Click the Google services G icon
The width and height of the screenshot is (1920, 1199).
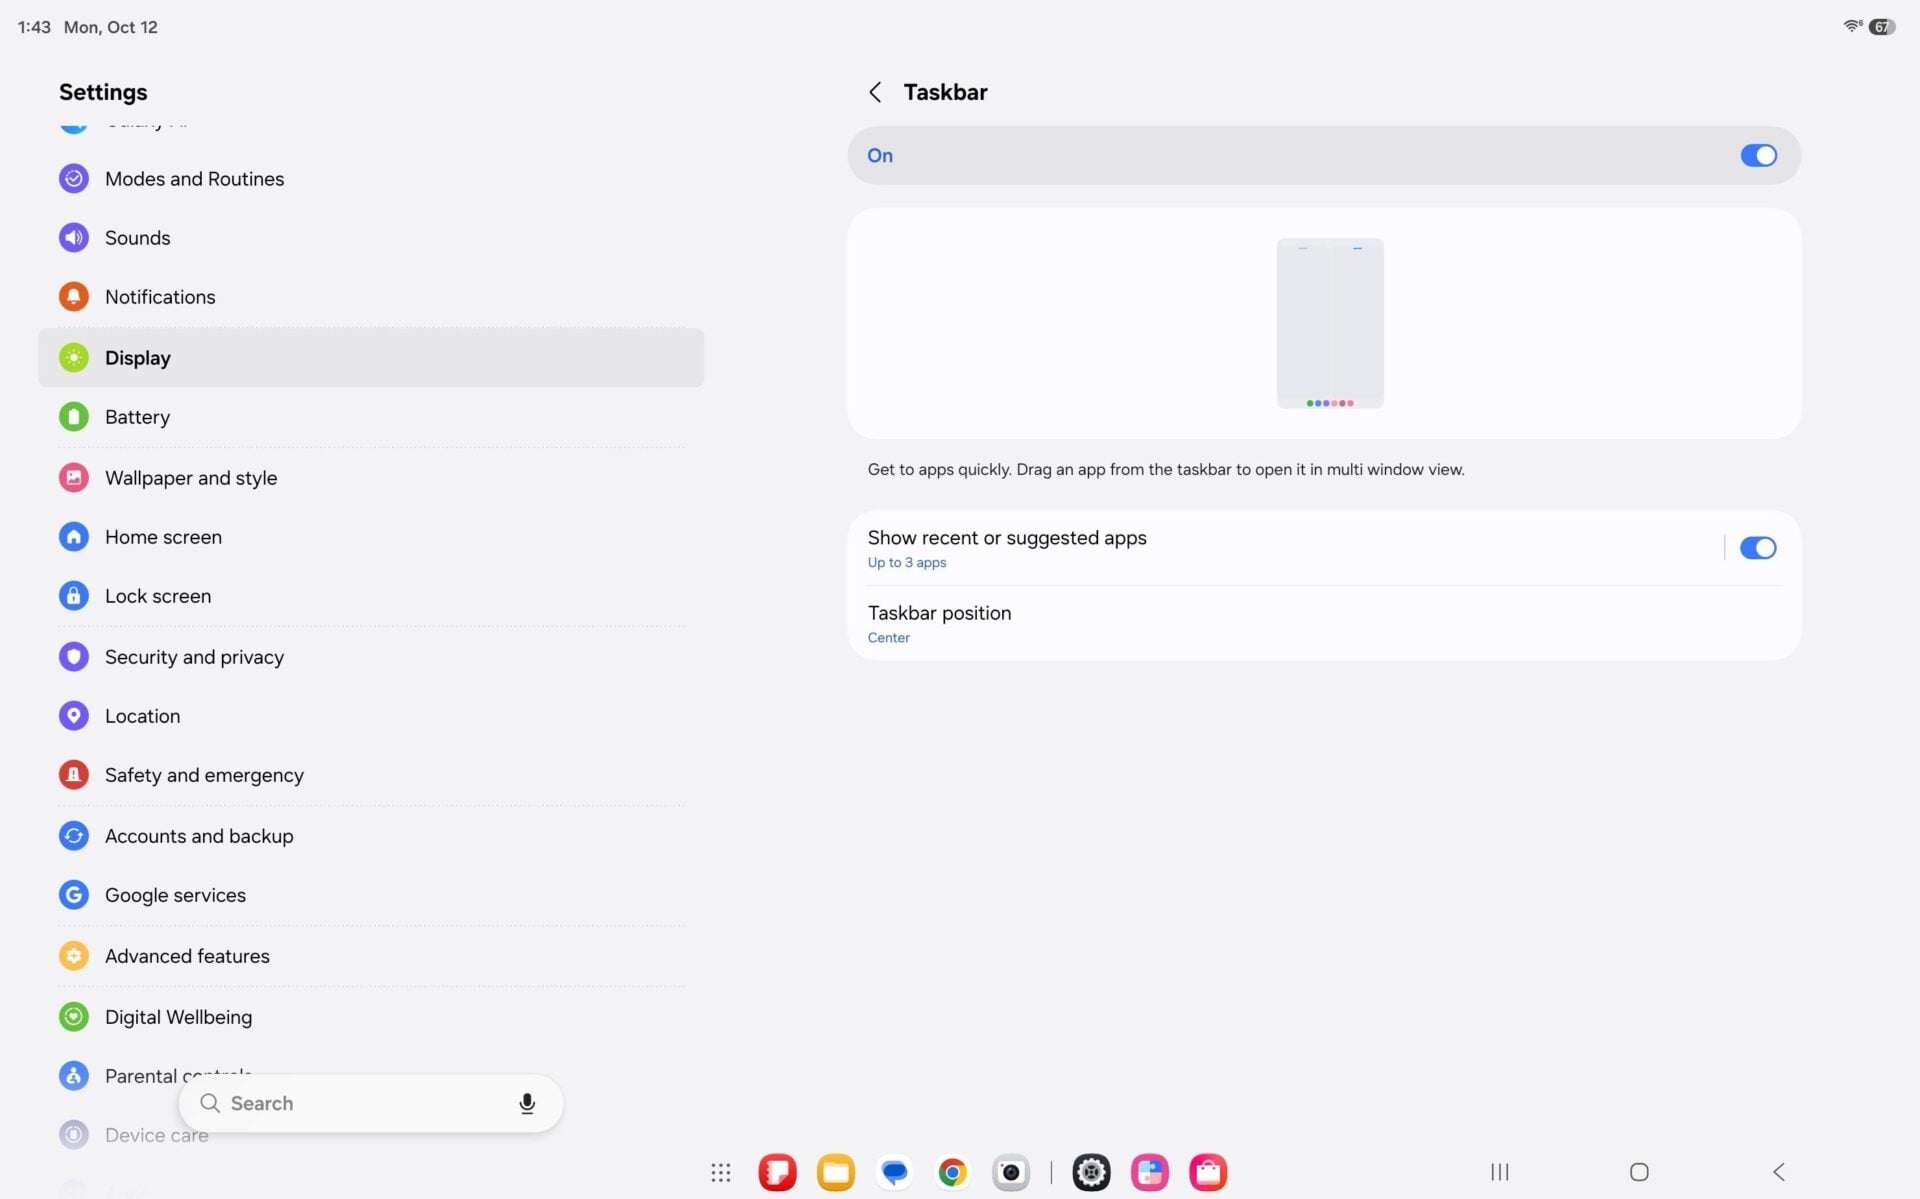coord(74,895)
